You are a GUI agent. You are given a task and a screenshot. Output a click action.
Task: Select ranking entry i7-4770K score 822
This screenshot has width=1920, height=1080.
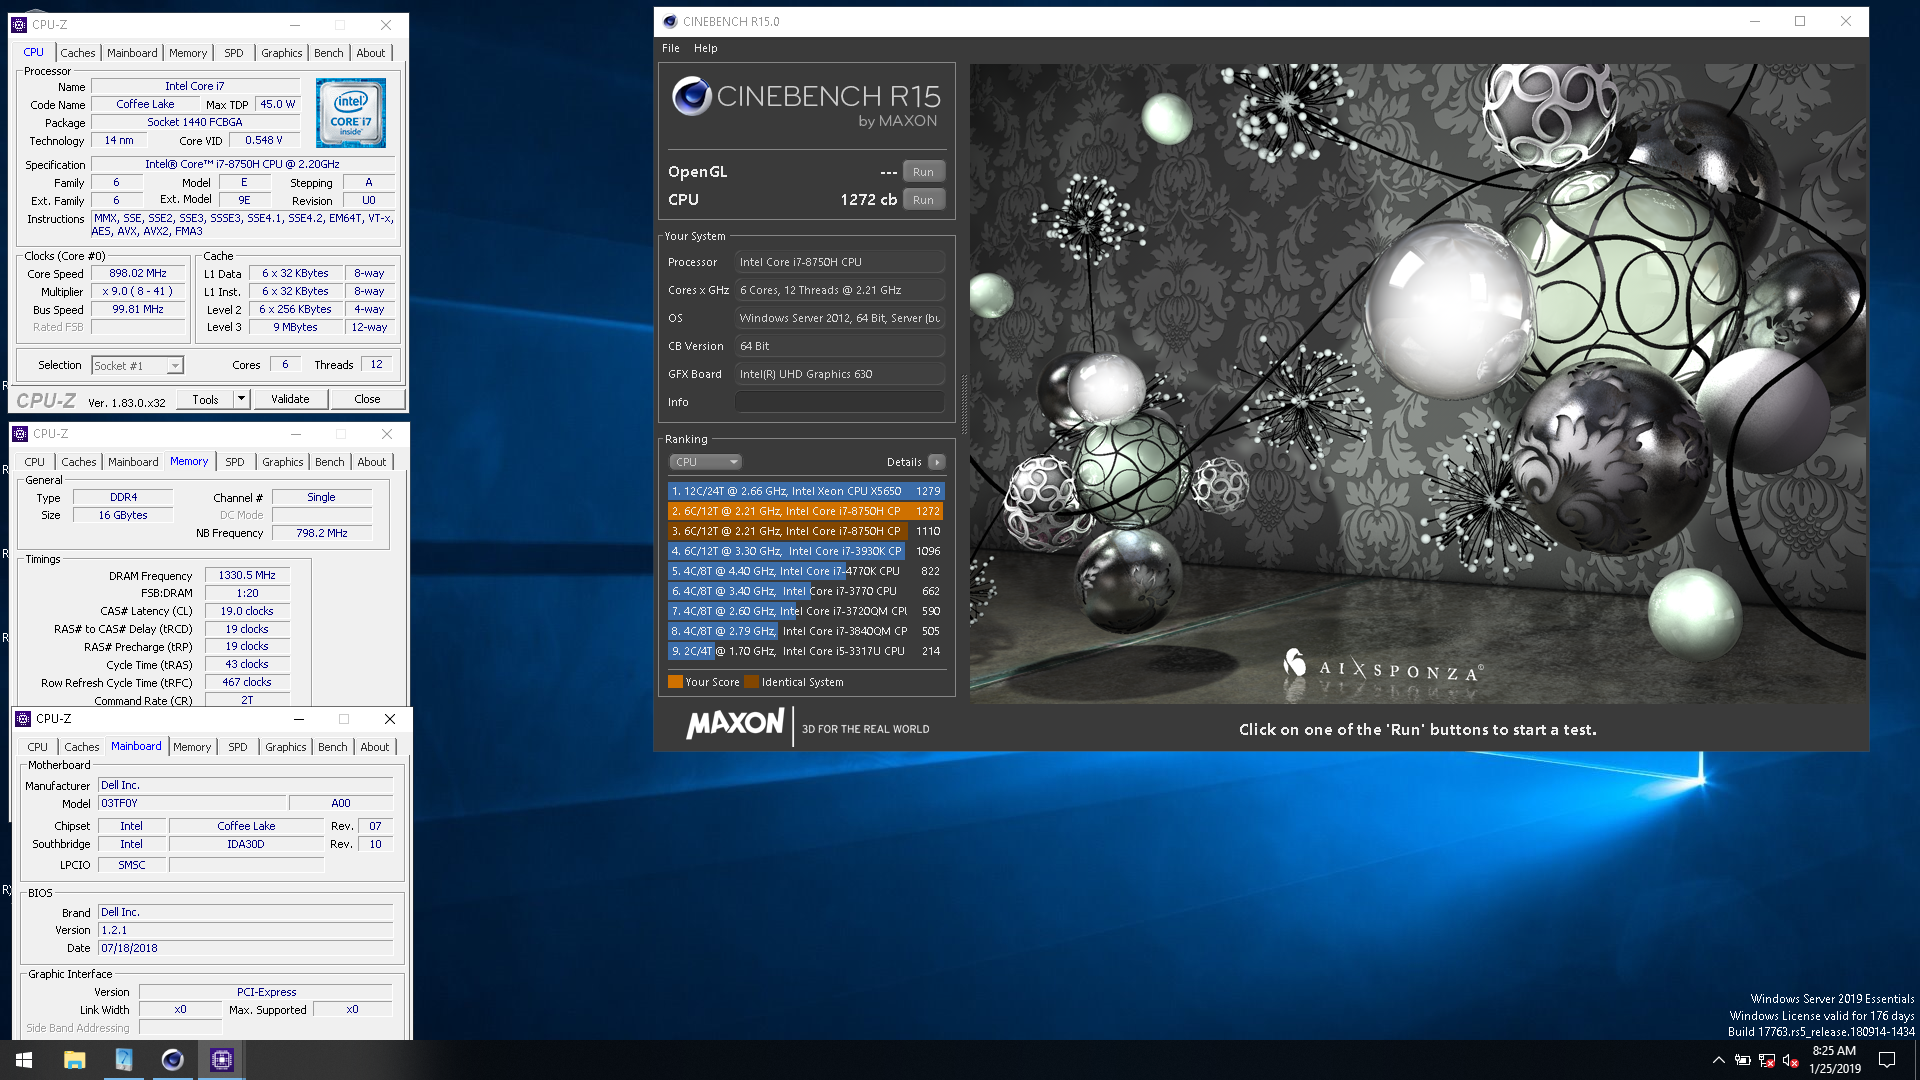(x=806, y=571)
